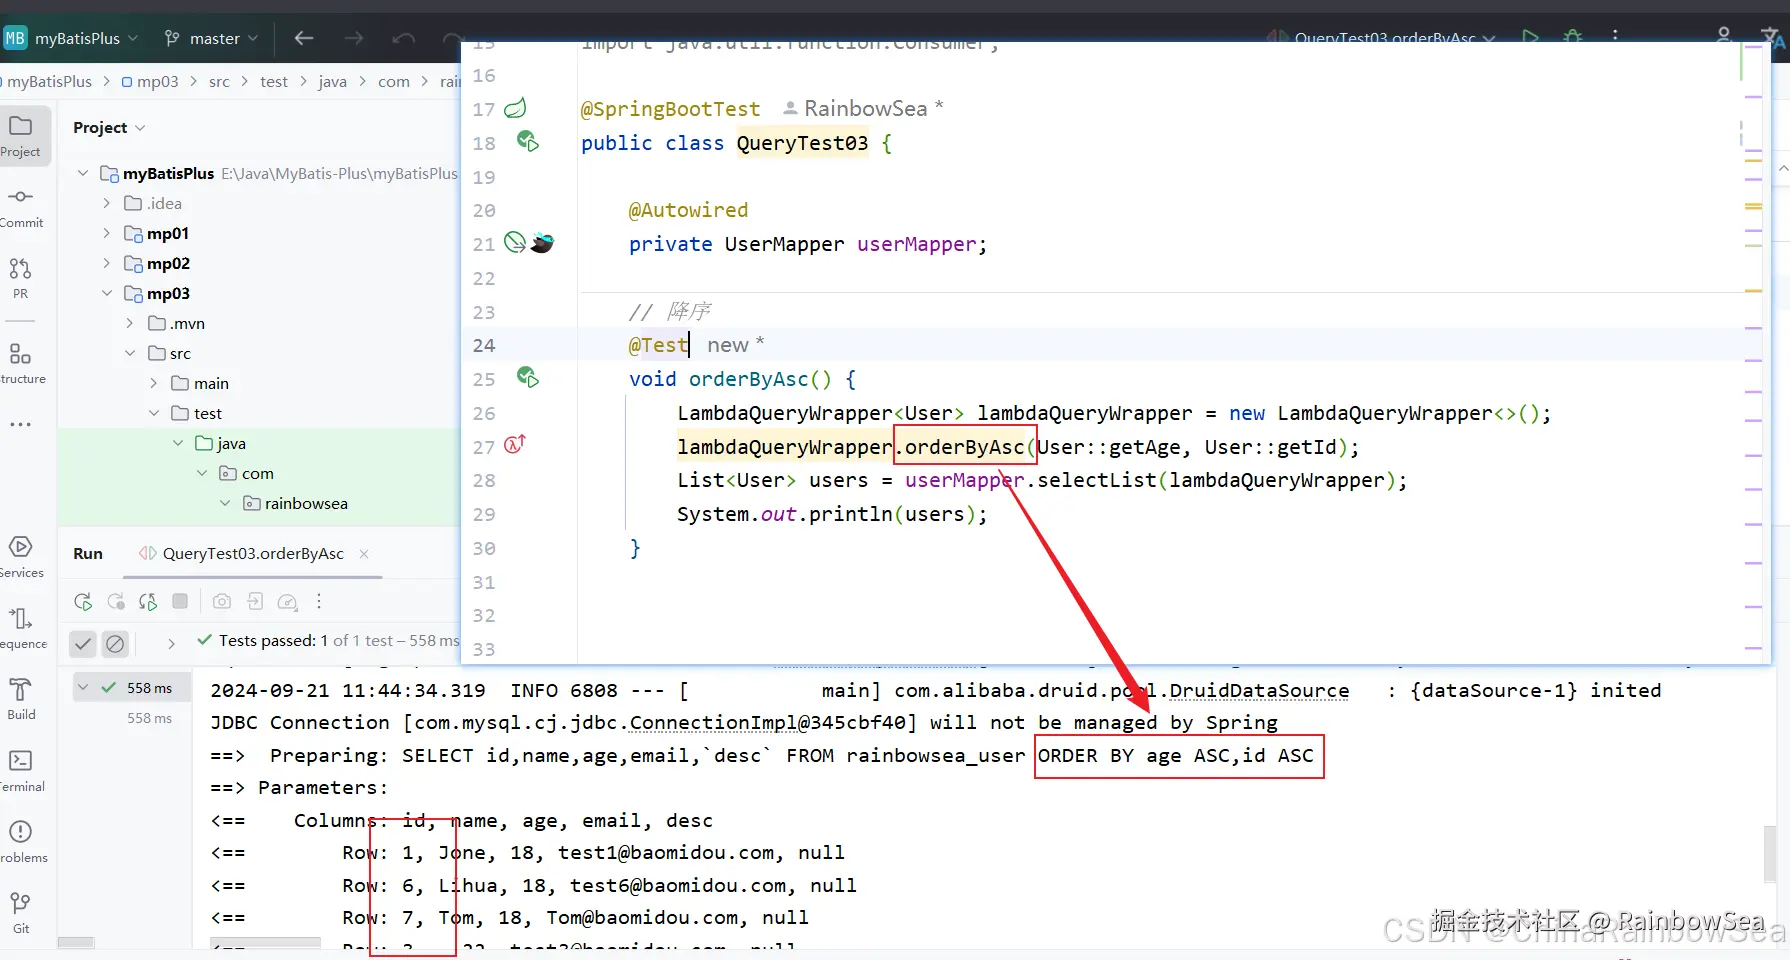Click the camera icon in Run toolbar
The width and height of the screenshot is (1790, 960).
pyautogui.click(x=222, y=601)
